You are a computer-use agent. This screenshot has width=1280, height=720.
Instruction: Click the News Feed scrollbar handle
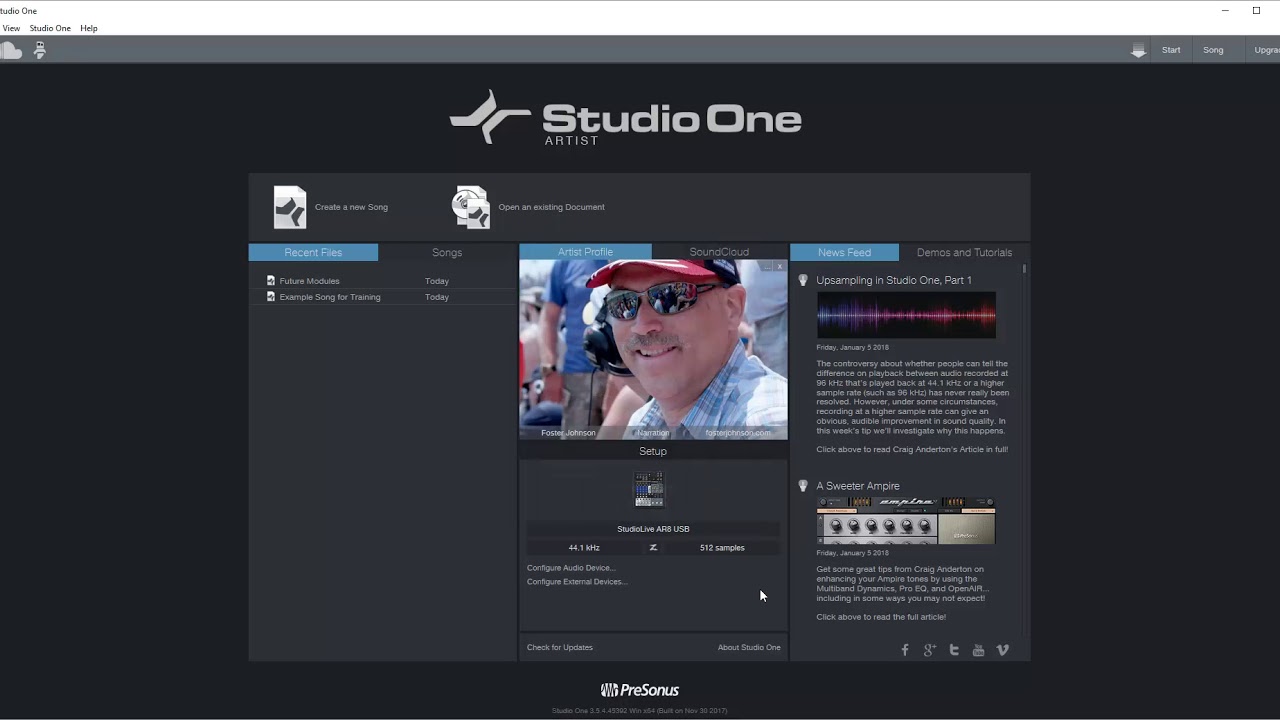pyautogui.click(x=1024, y=268)
